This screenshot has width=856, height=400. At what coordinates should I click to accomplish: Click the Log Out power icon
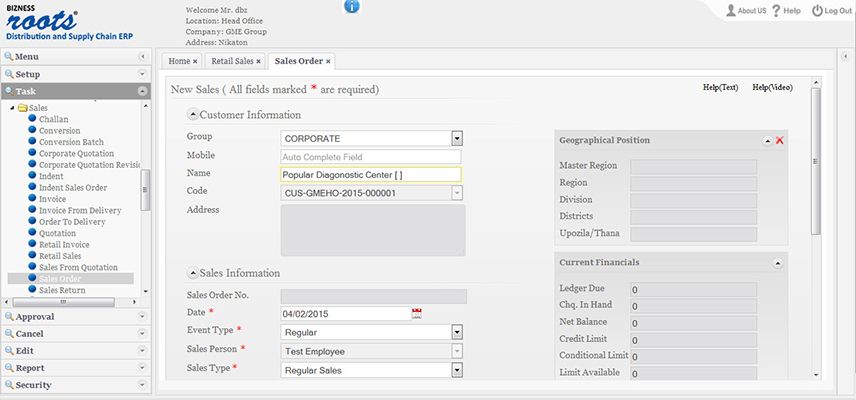pyautogui.click(x=817, y=10)
